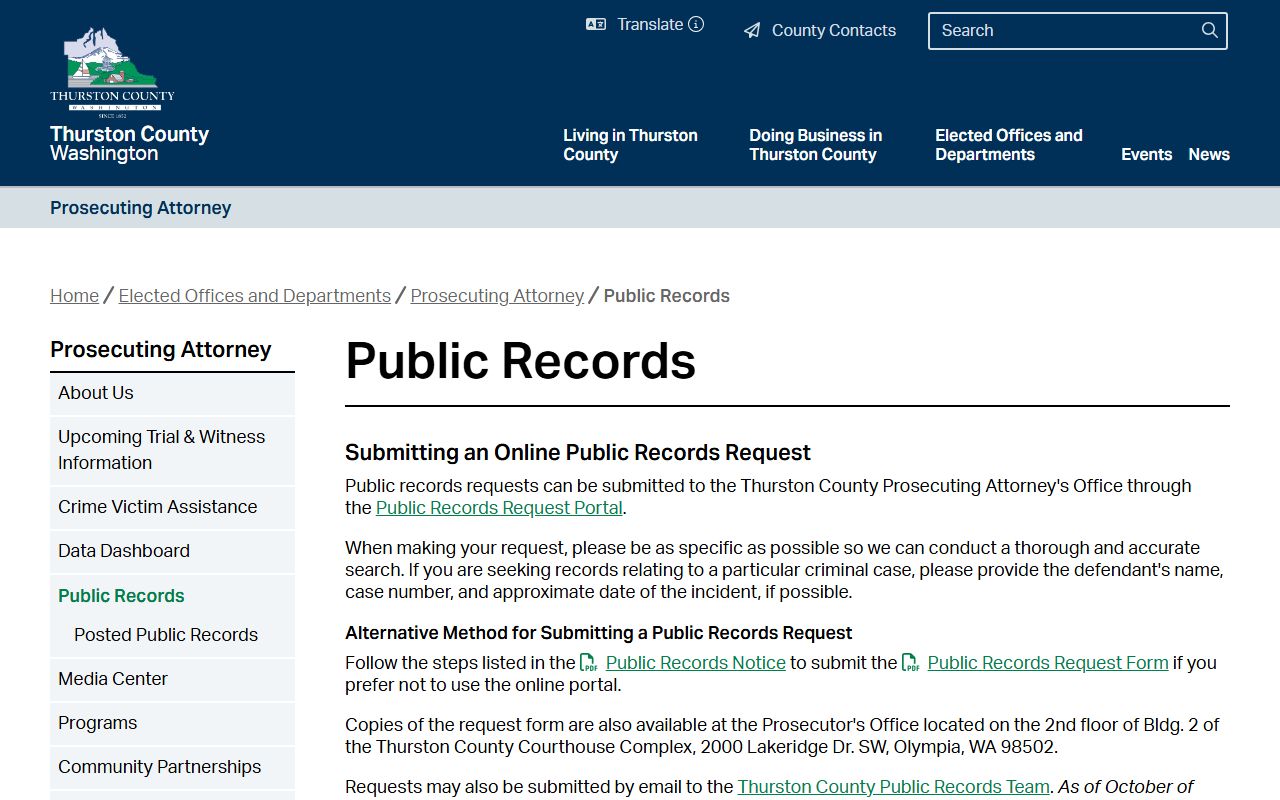Select Public Records in sidebar

[x=121, y=596]
